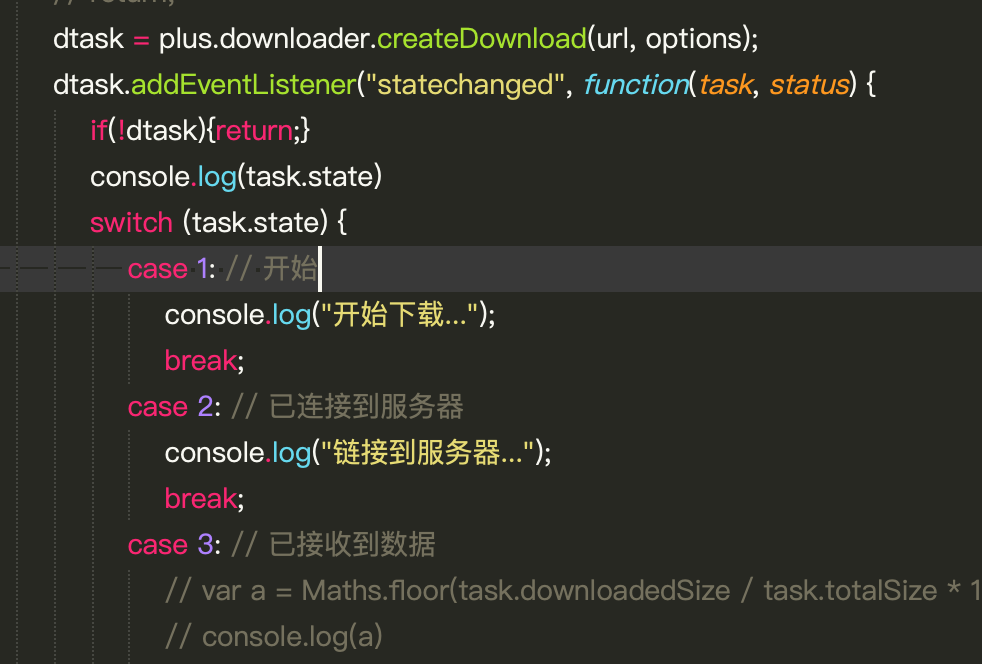
Task: Click the return keyword in the if statement
Action: (x=254, y=131)
